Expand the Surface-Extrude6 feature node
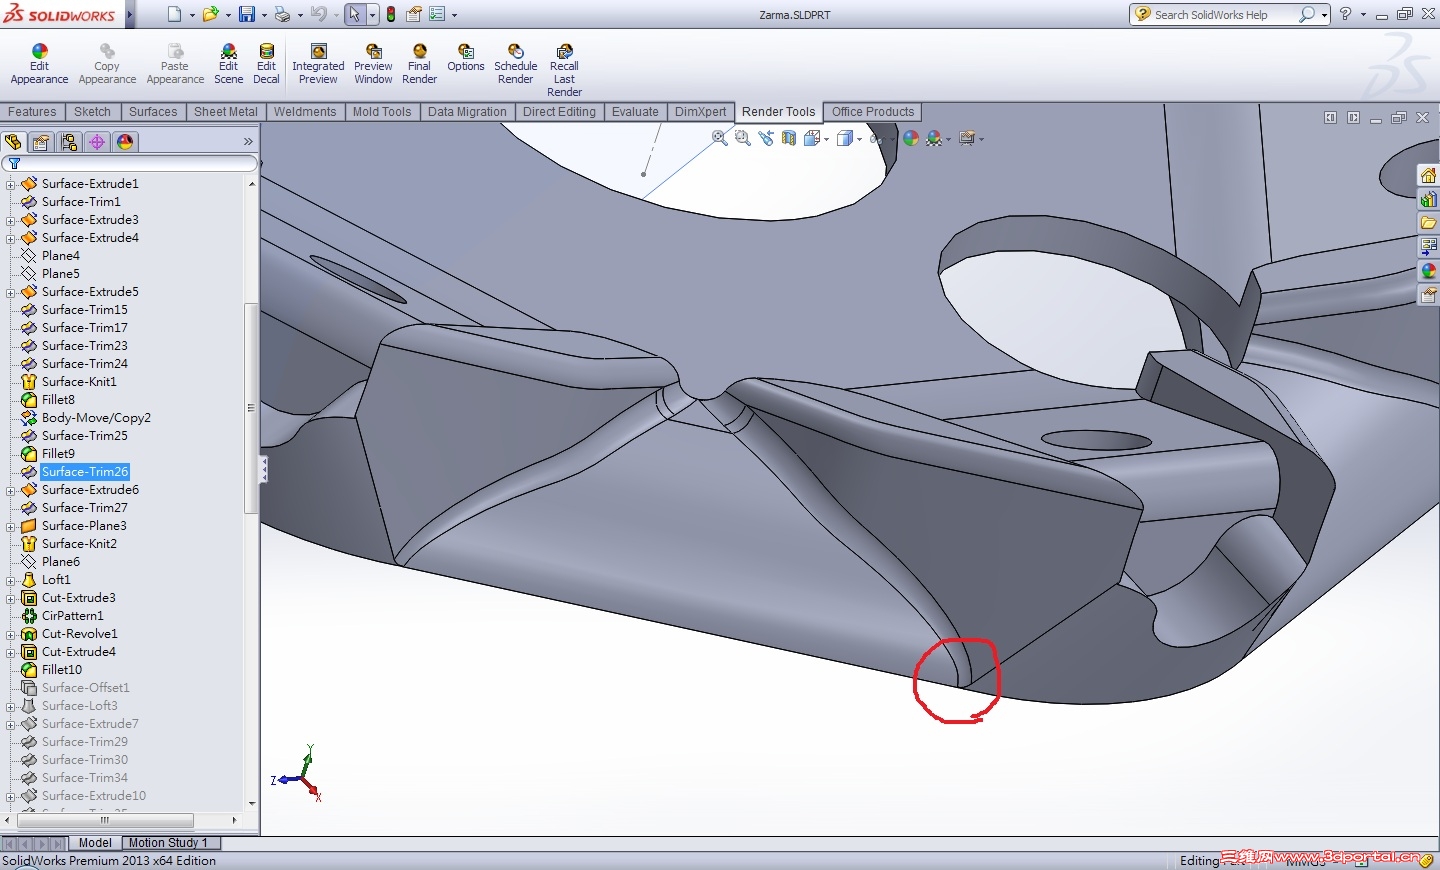The height and width of the screenshot is (870, 1440). tap(10, 490)
